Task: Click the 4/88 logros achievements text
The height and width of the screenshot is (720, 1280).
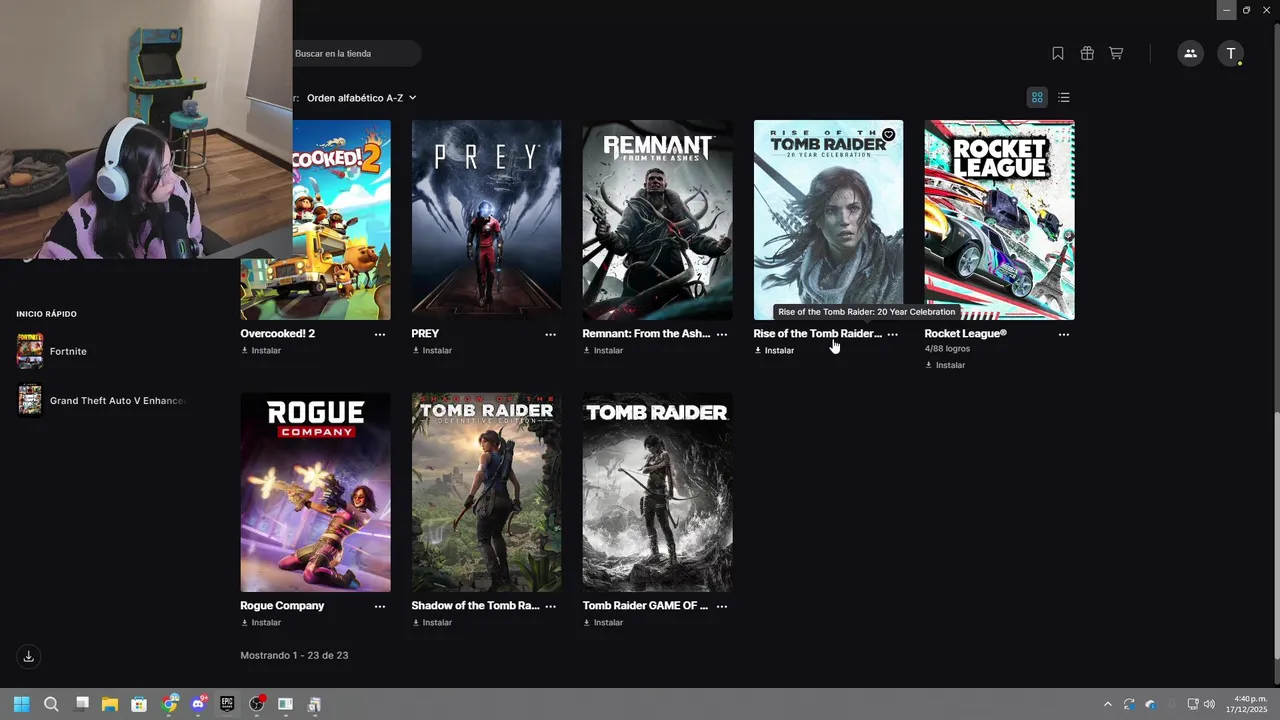Action: coord(947,349)
